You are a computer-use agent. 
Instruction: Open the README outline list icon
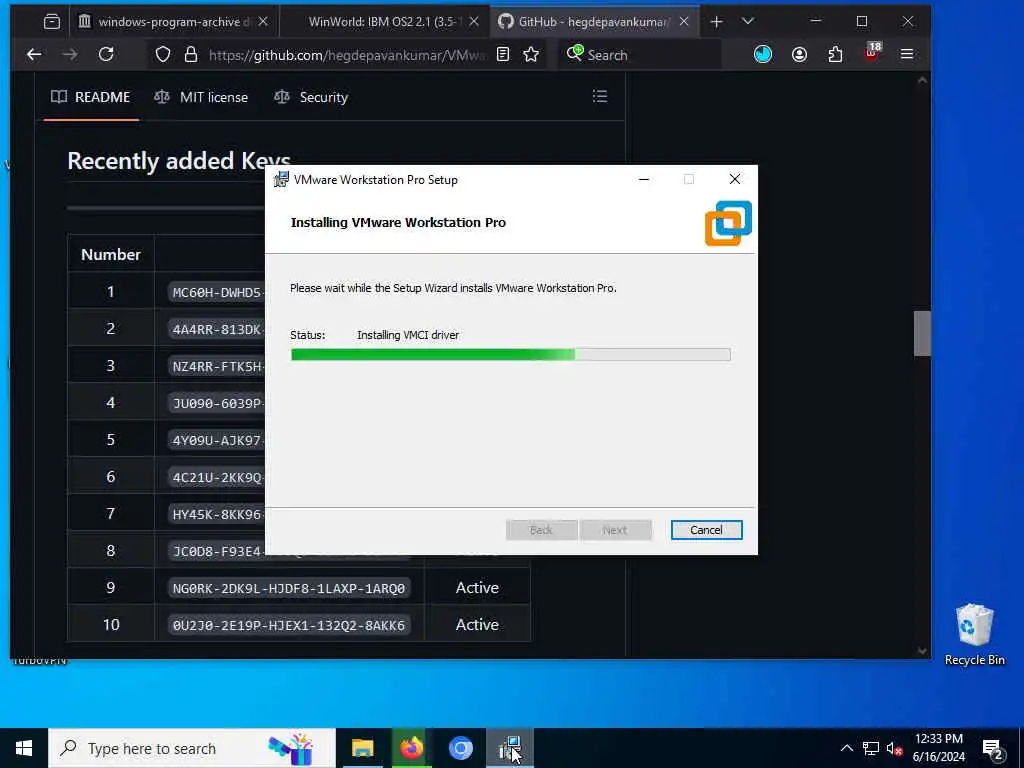(600, 97)
